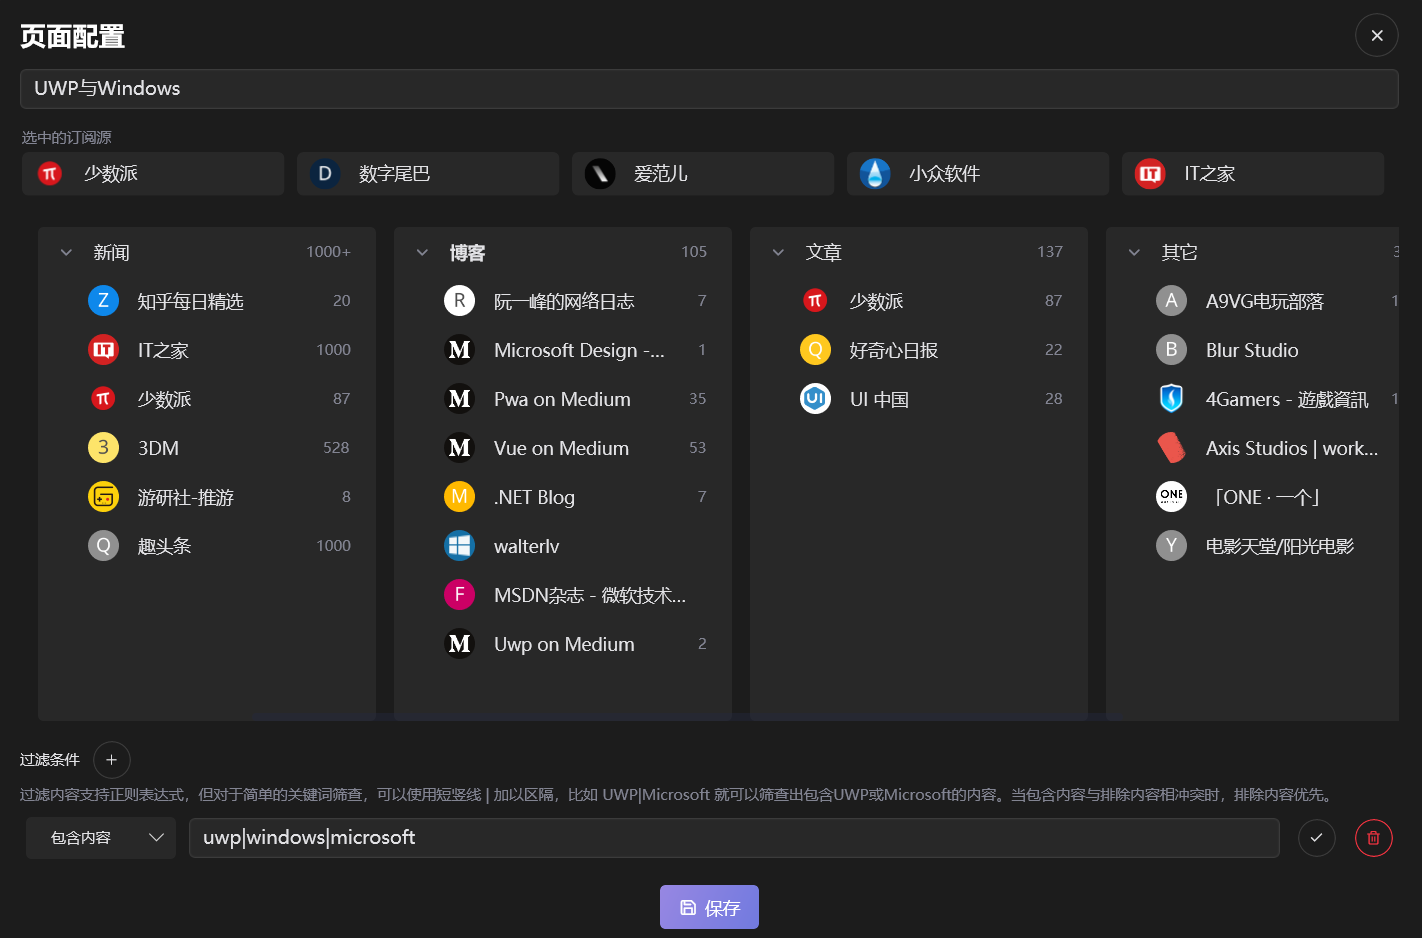Select the MSDN杂志 - 微软技术 feed name
This screenshot has width=1422, height=938.
point(590,595)
